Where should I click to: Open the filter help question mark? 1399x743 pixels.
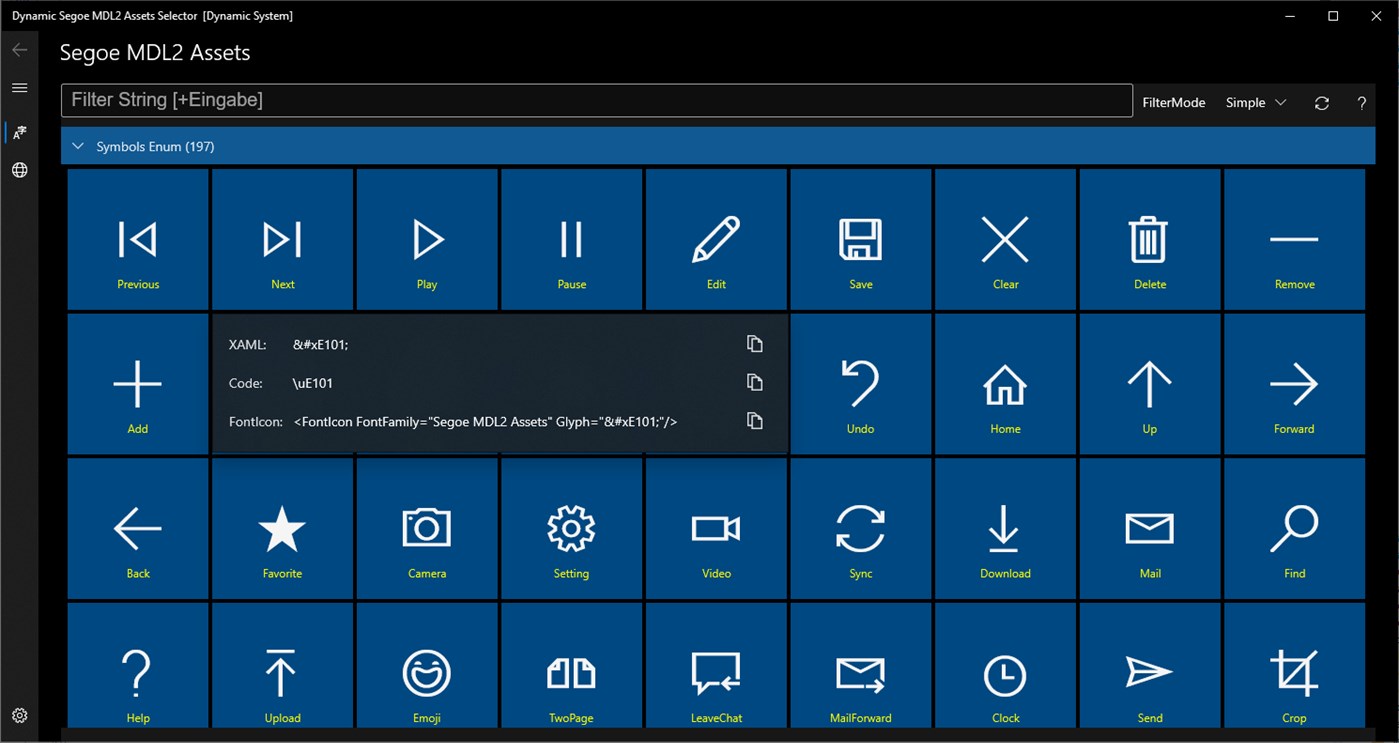1361,103
